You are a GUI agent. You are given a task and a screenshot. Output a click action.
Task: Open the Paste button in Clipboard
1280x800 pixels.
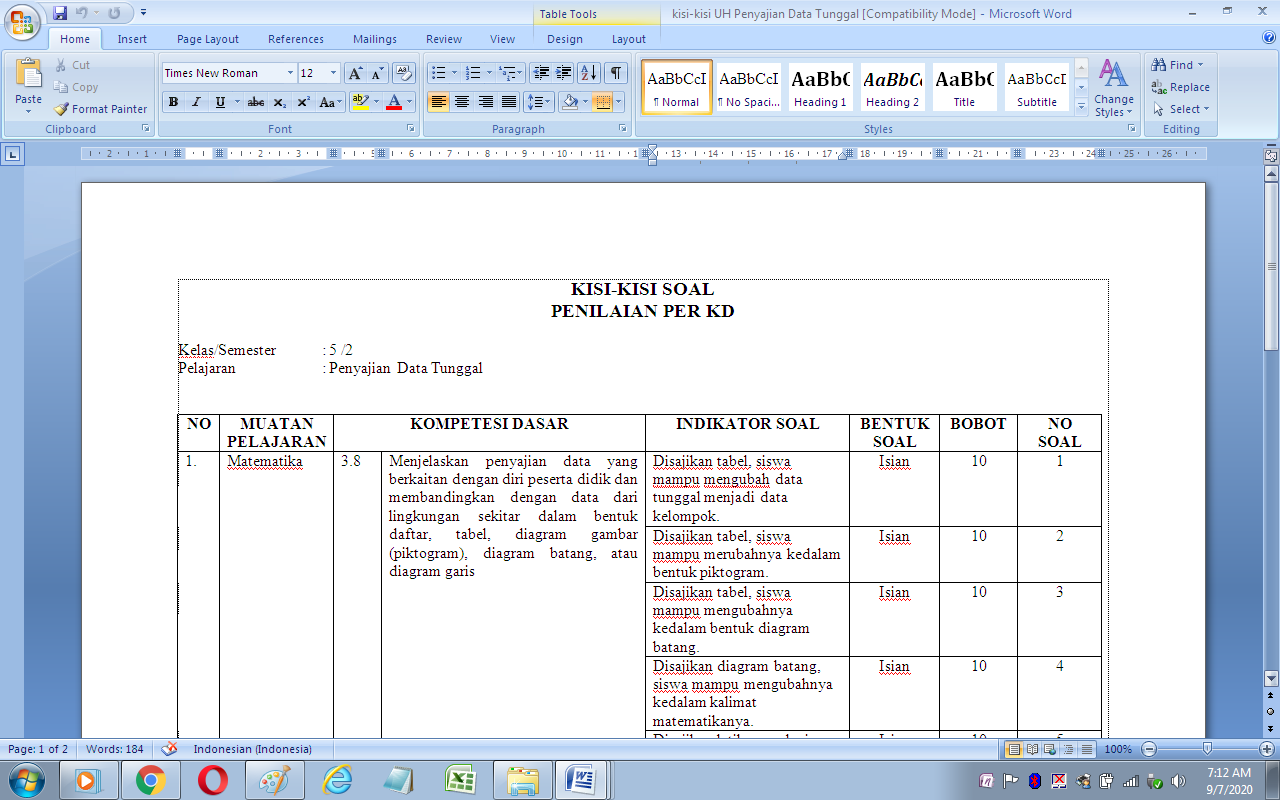pyautogui.click(x=29, y=85)
